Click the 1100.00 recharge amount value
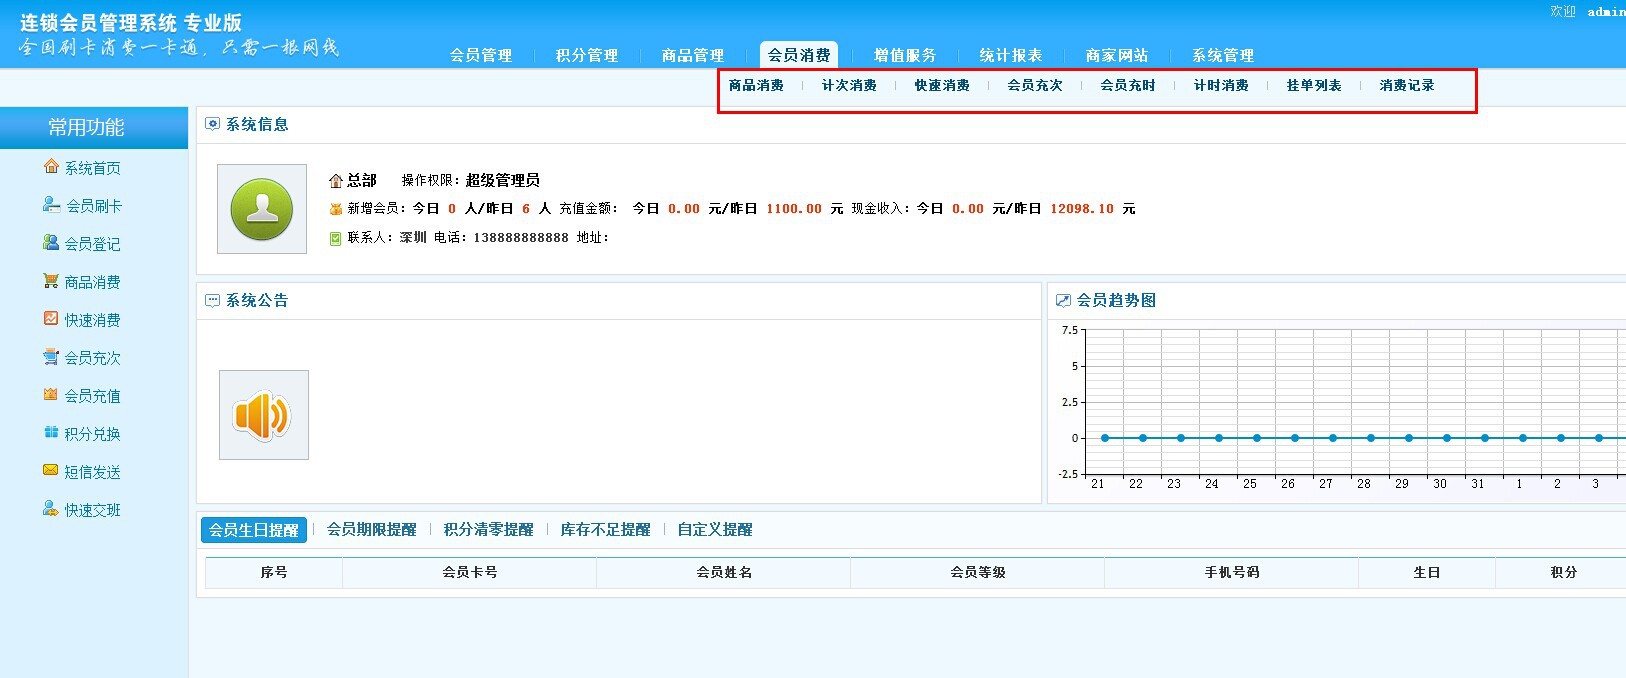Screen dimensions: 1626x678 pos(794,209)
